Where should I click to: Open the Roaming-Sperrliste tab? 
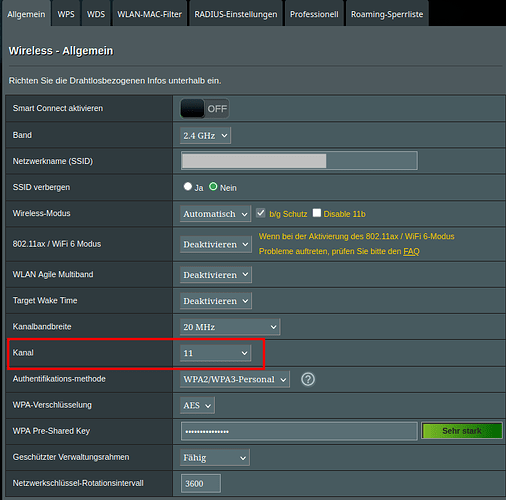(x=387, y=14)
